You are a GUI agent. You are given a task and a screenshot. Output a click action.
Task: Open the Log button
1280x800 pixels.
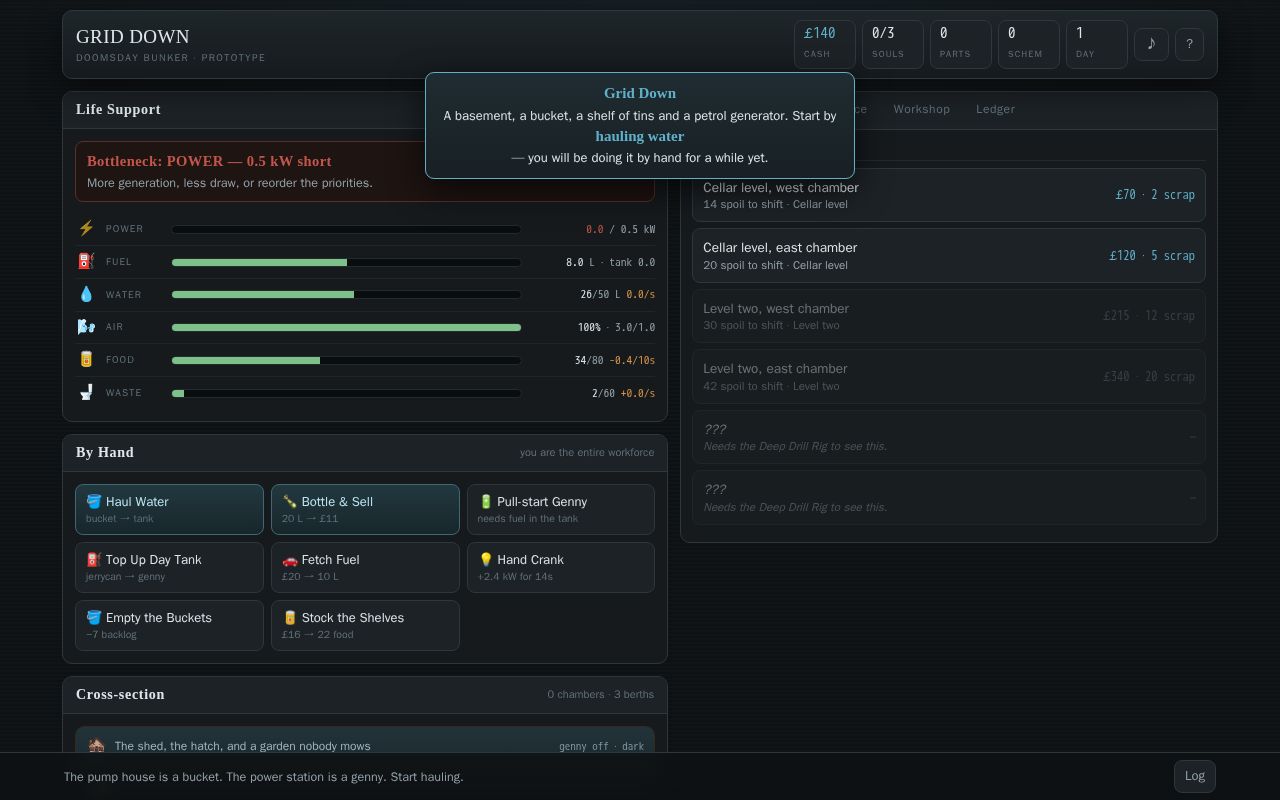[1195, 776]
